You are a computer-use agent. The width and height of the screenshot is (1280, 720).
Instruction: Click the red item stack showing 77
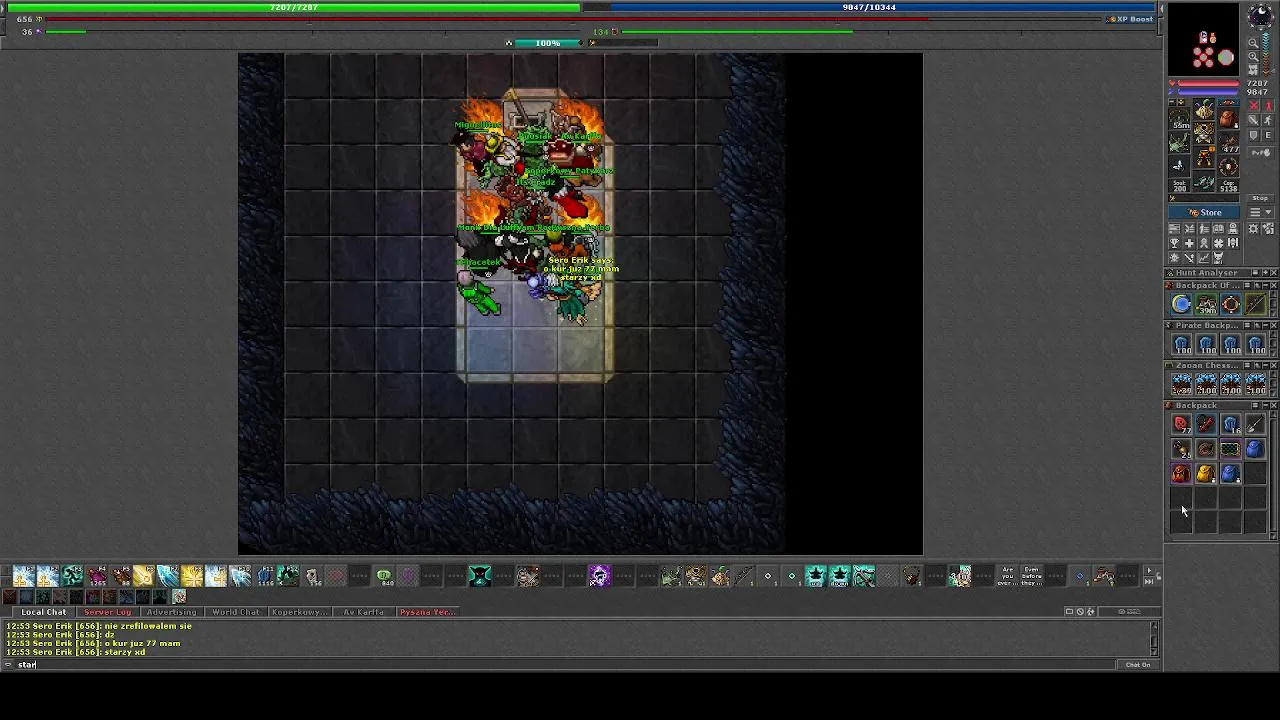point(1182,424)
